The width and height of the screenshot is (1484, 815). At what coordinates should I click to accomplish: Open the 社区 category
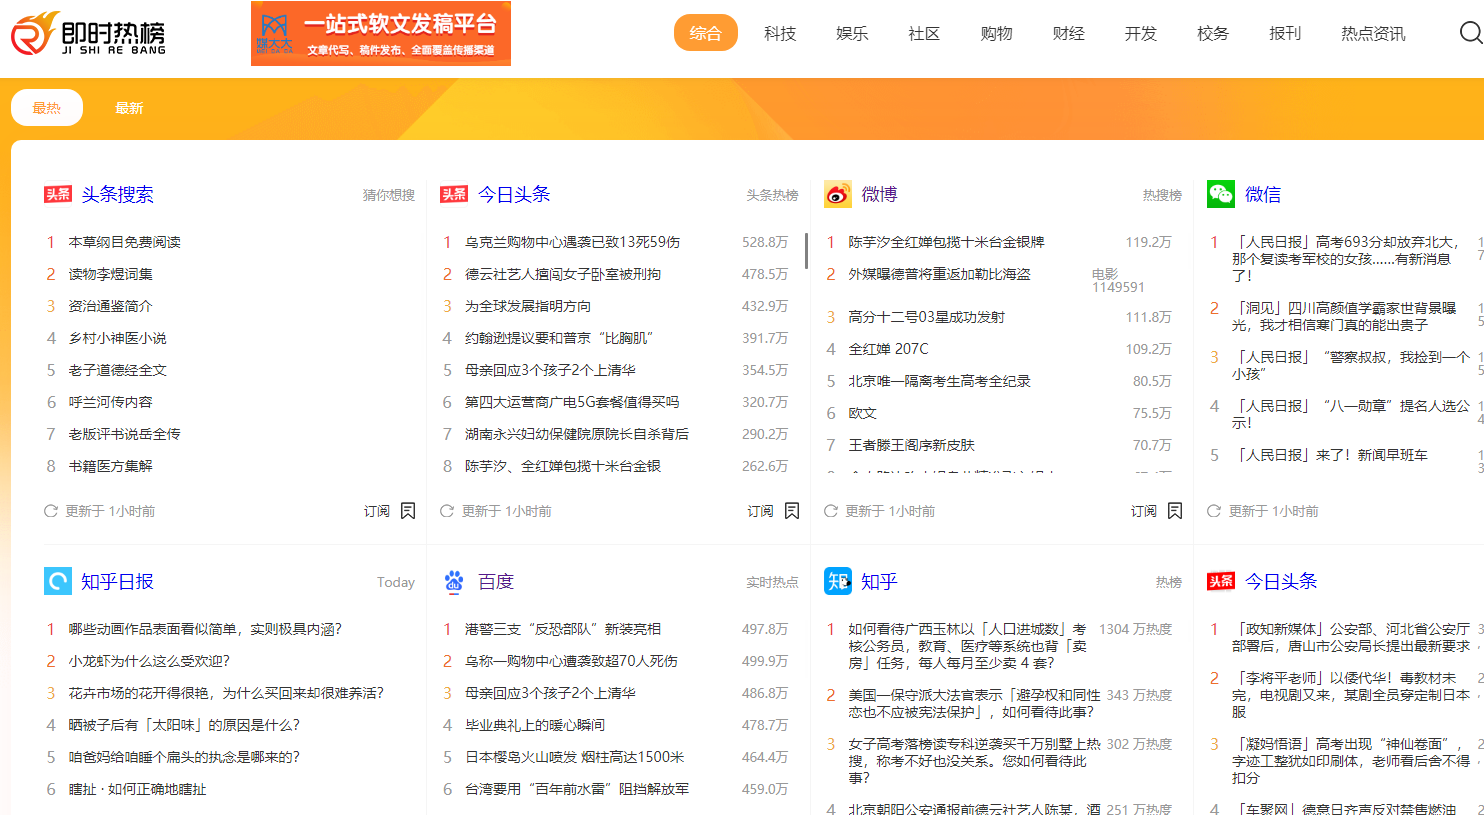[924, 34]
